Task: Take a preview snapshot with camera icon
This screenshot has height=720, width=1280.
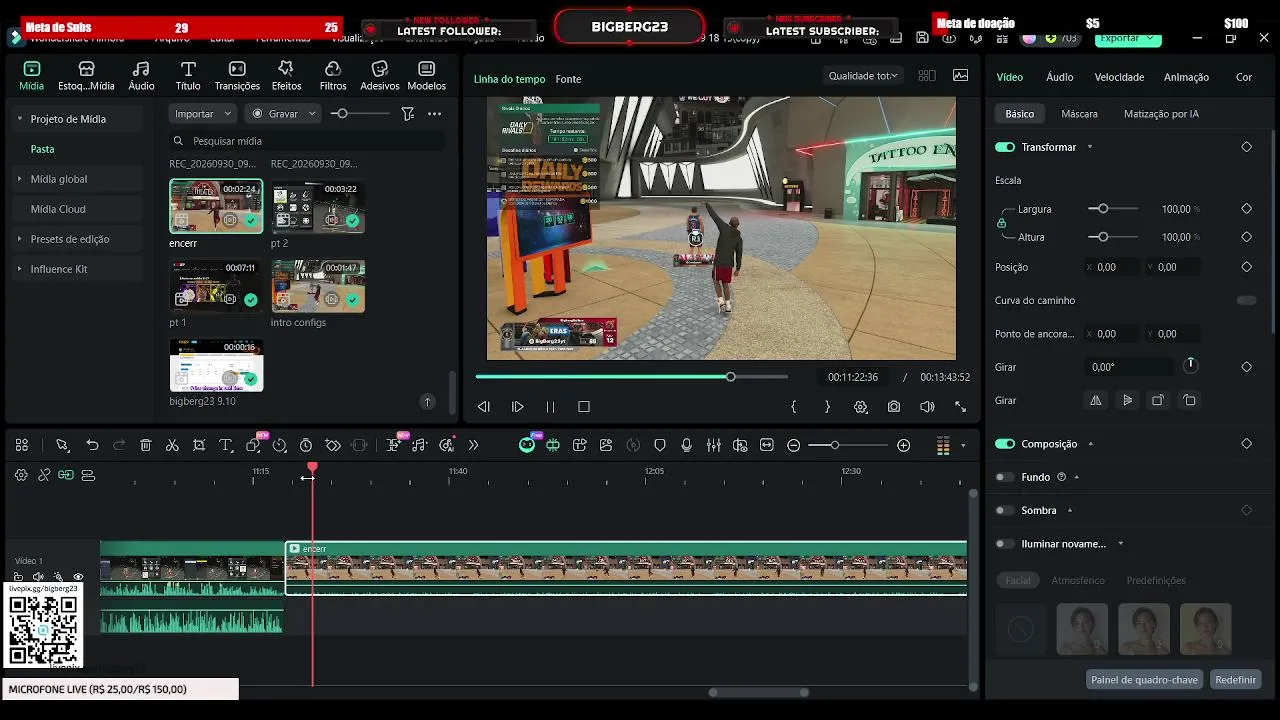Action: [x=894, y=407]
